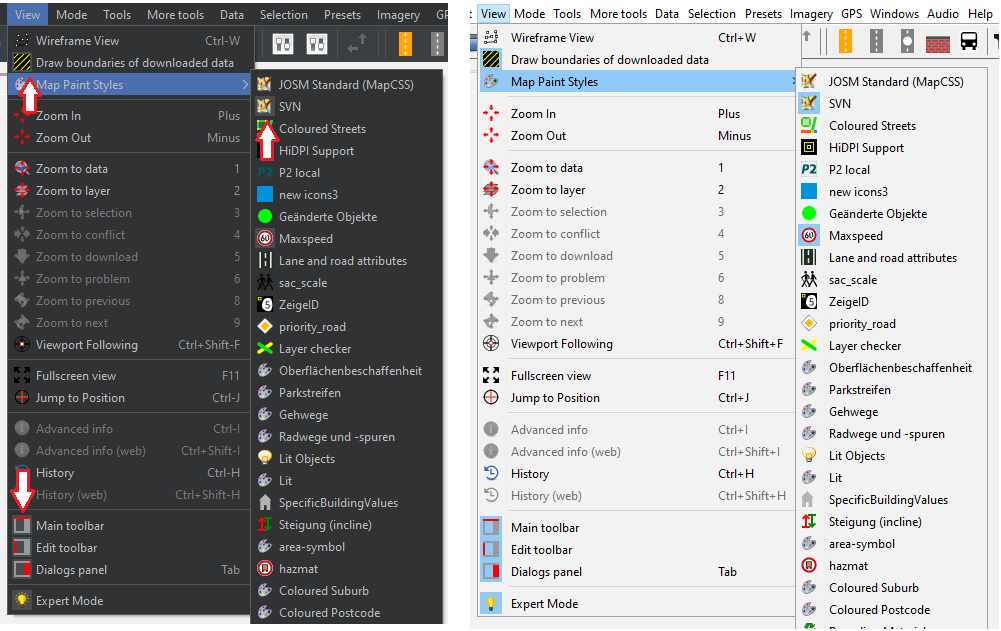Choose hazmat style icon in the light-themed submenu

click(x=809, y=566)
